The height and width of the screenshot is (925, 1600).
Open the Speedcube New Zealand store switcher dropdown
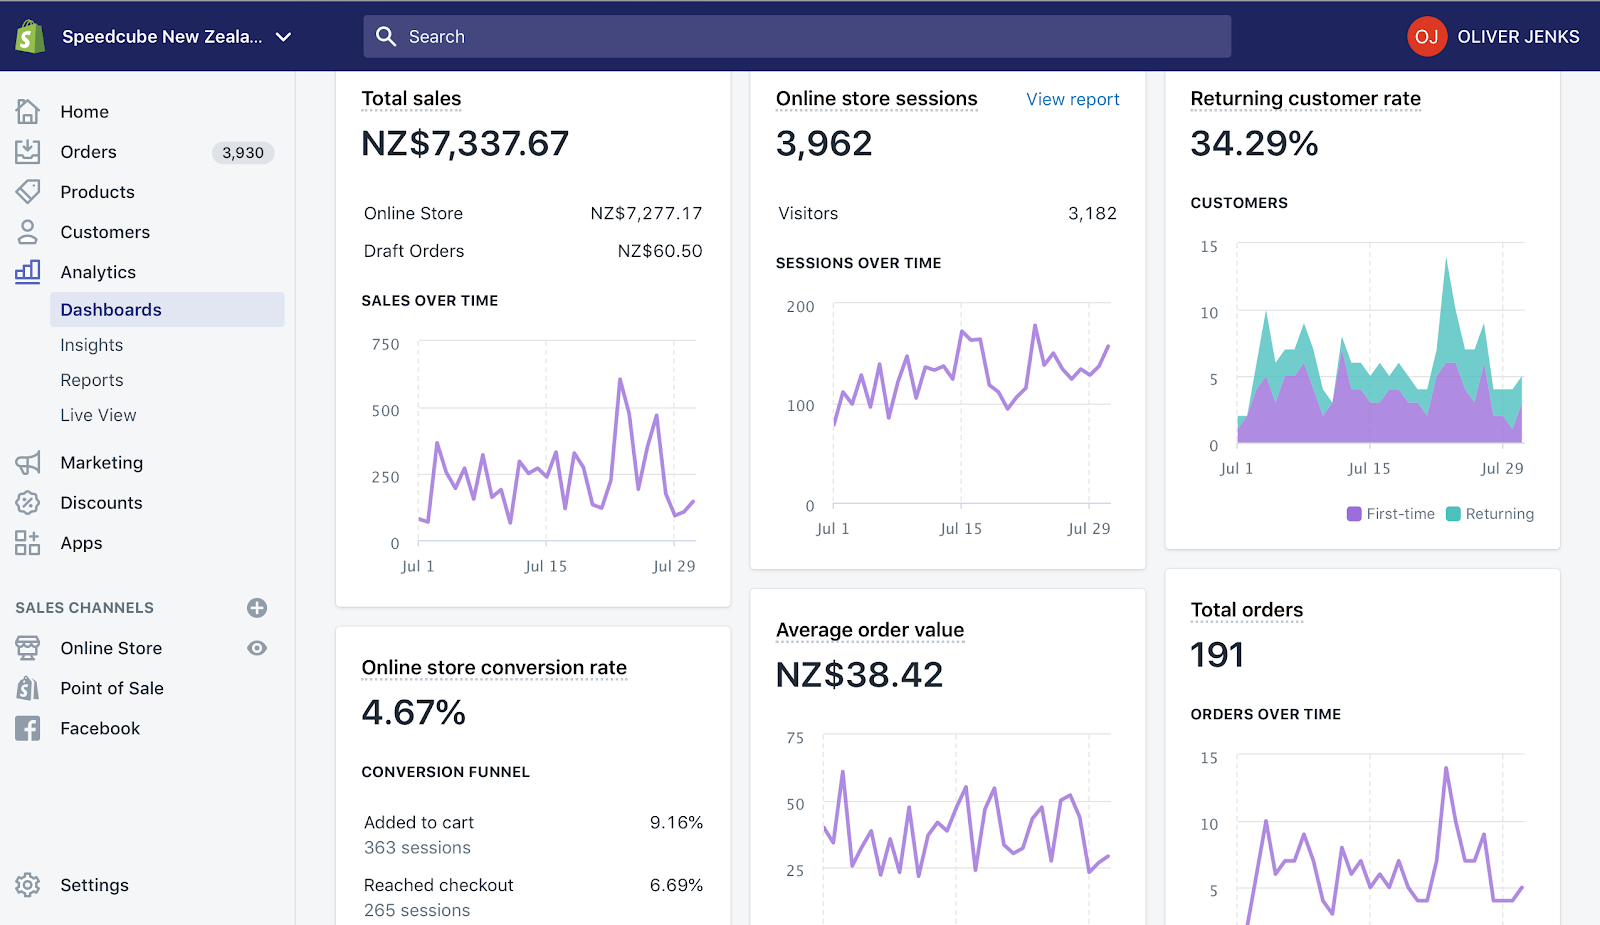(x=177, y=37)
